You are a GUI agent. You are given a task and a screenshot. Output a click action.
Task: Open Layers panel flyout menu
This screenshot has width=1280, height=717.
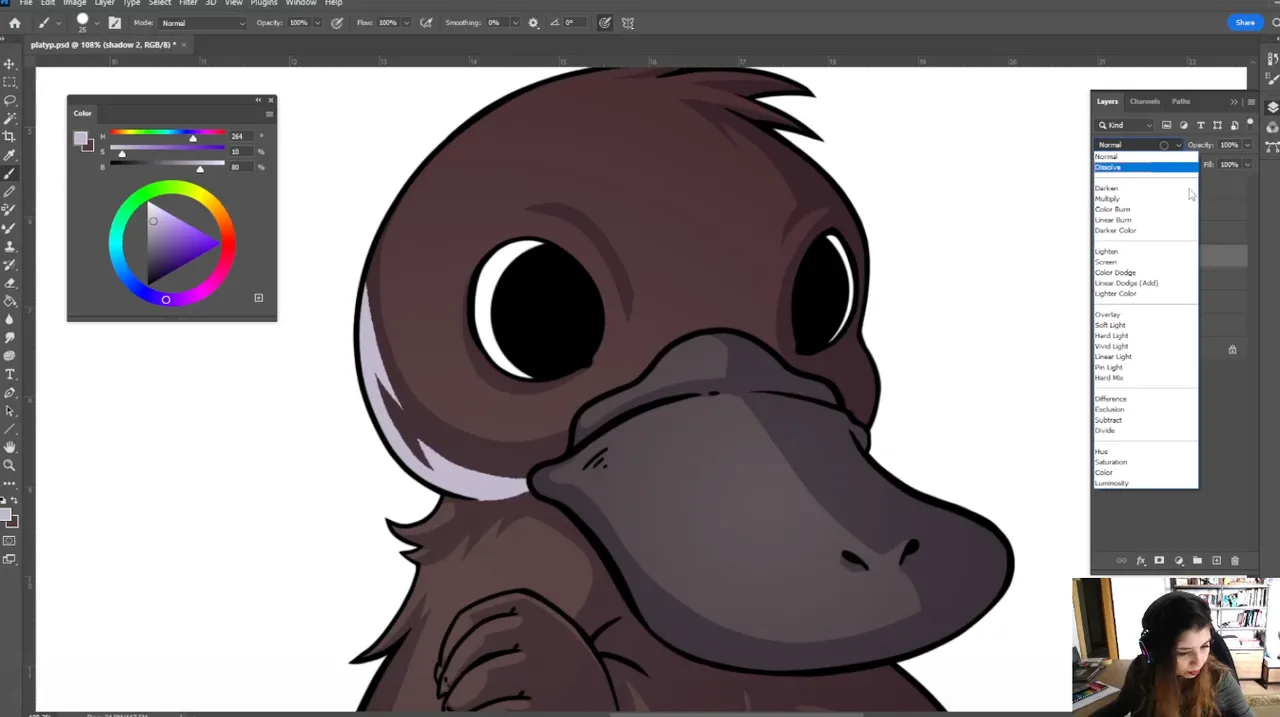[x=1251, y=101]
